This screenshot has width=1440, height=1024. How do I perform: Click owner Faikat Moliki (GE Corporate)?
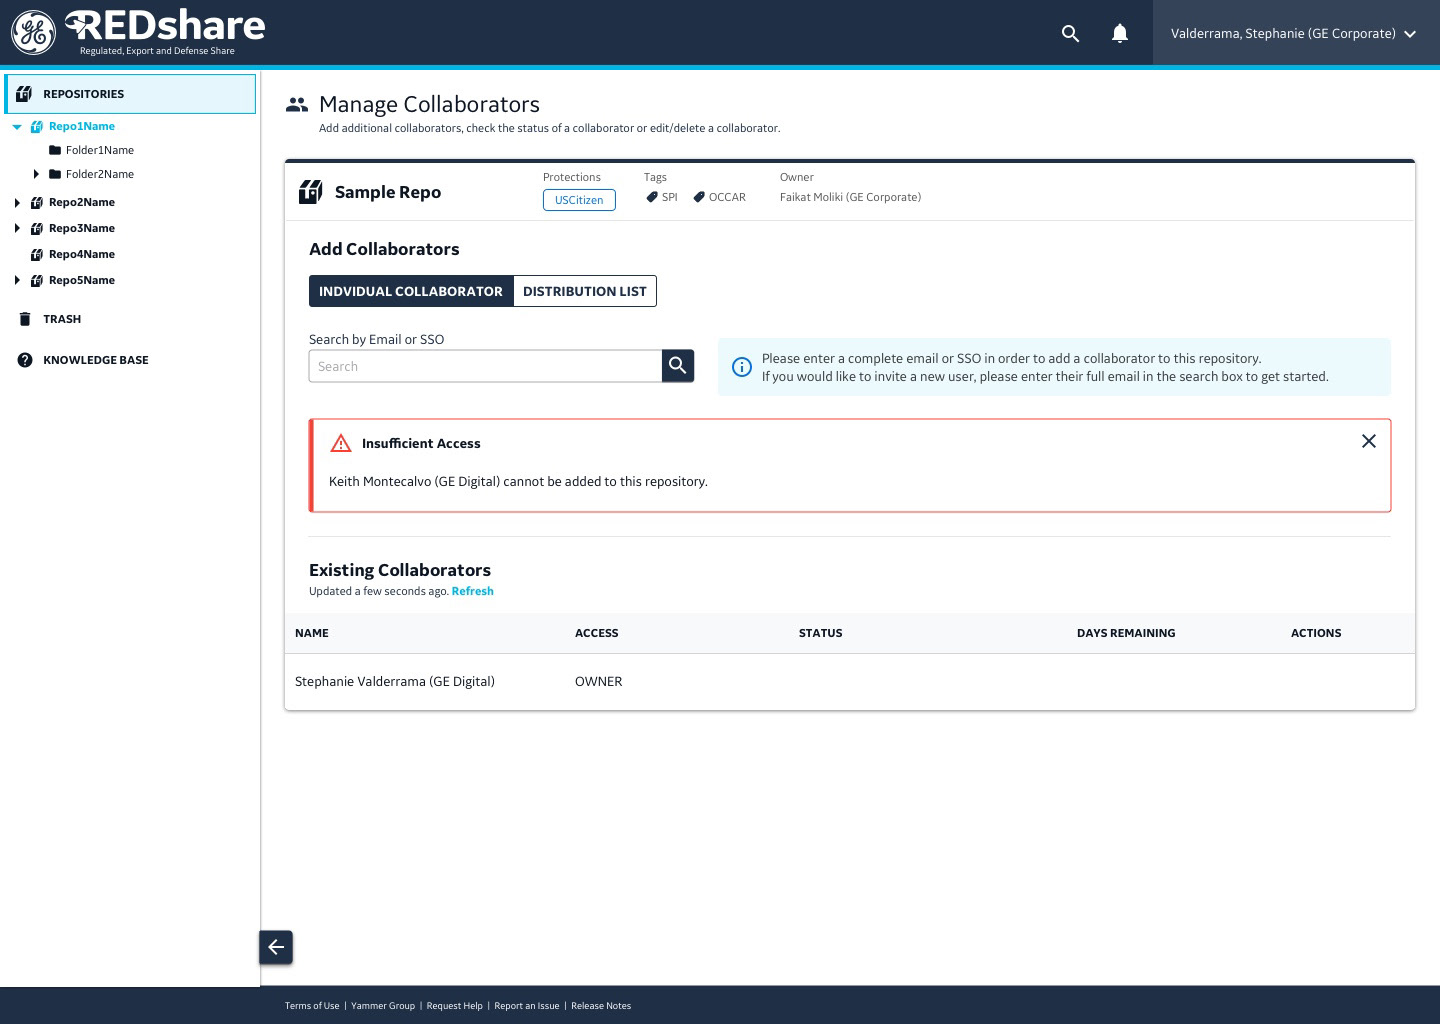(850, 197)
